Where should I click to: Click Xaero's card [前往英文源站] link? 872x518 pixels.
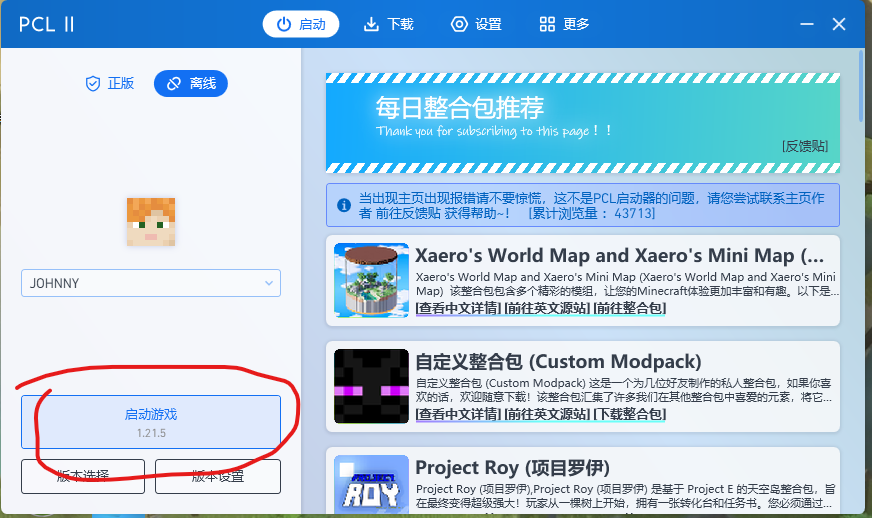click(547, 308)
